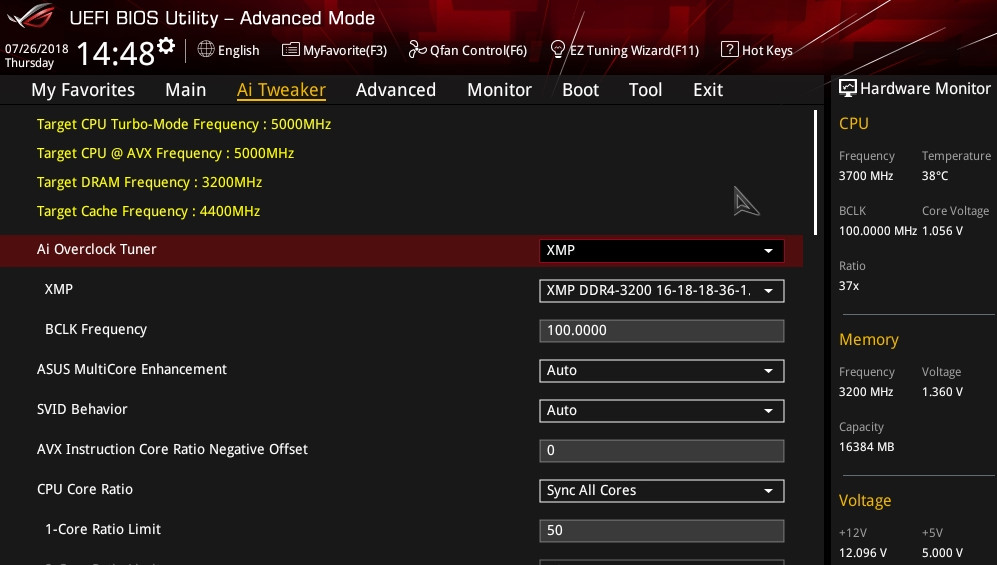Image resolution: width=997 pixels, height=565 pixels.
Task: Click Target CPU Turbo-Mode Frequency text
Action: pyautogui.click(x=184, y=125)
